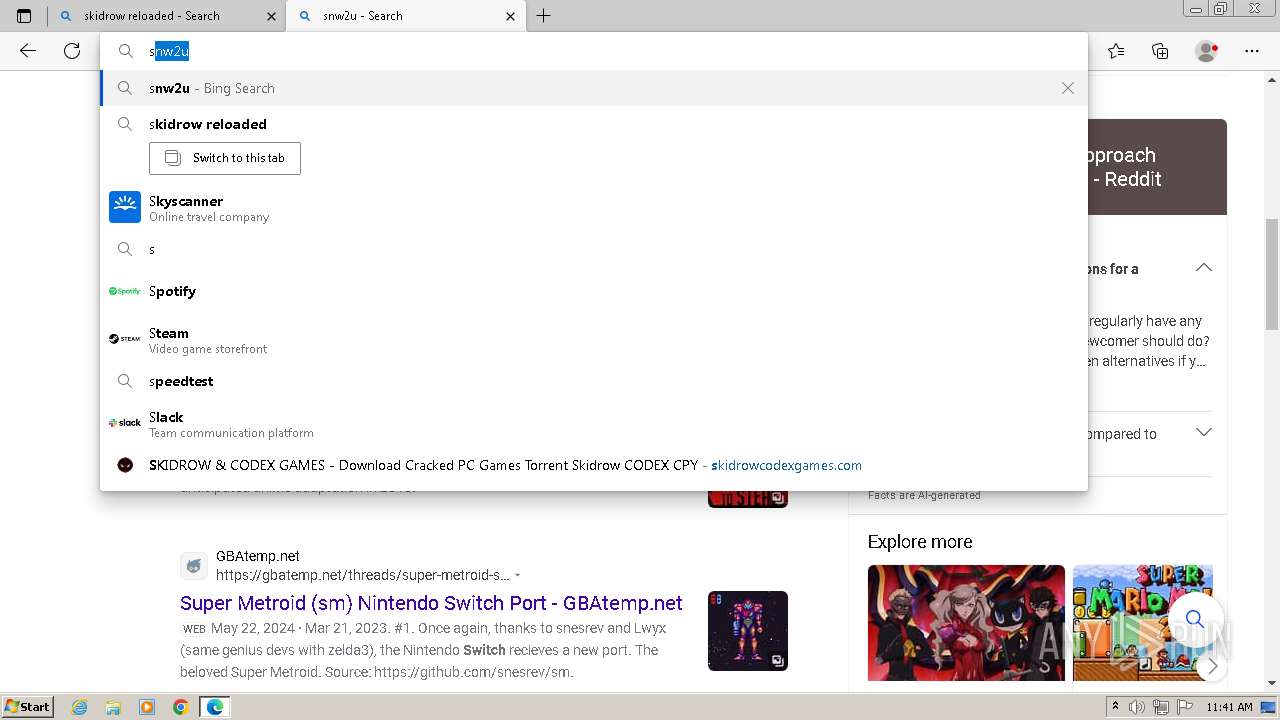Open the Persona characters Explore more image

pos(966,623)
